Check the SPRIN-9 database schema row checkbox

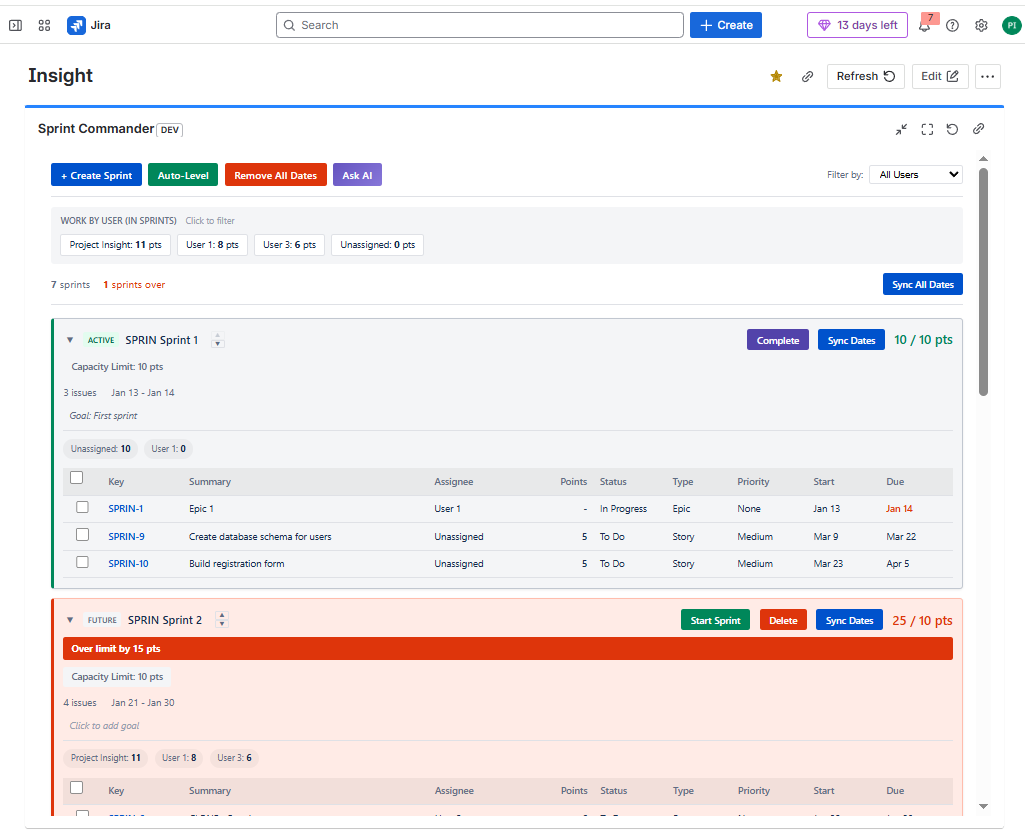point(83,534)
